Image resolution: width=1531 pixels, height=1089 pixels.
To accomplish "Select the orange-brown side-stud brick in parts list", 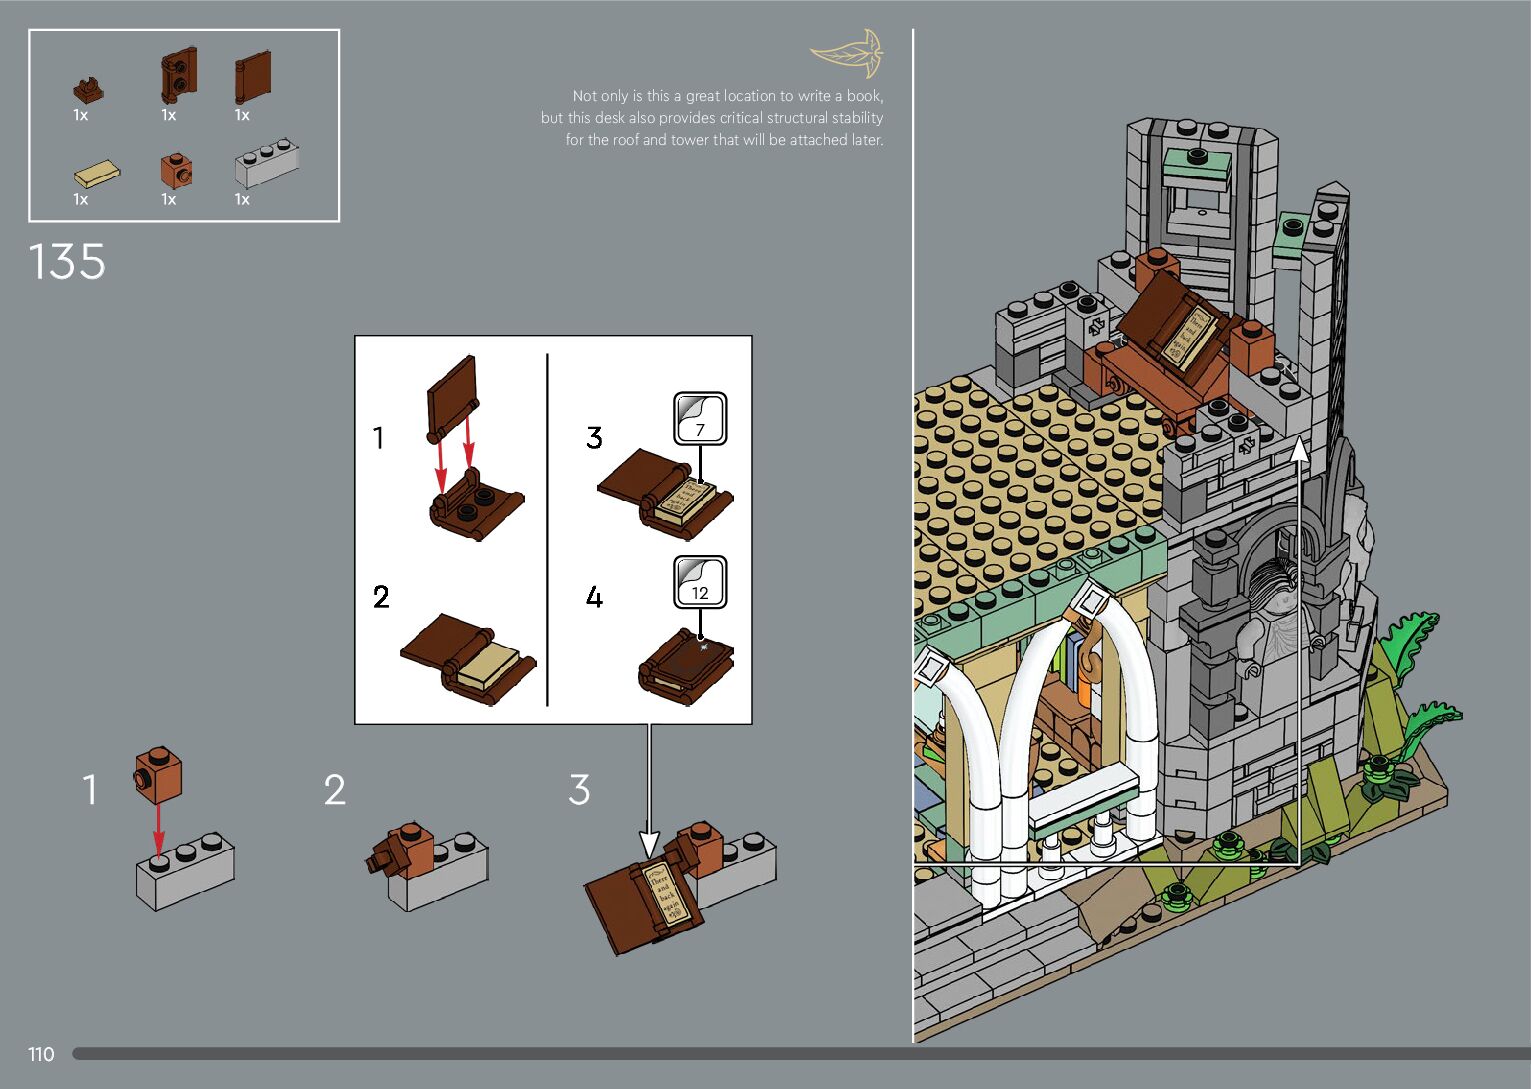I will 176,170.
